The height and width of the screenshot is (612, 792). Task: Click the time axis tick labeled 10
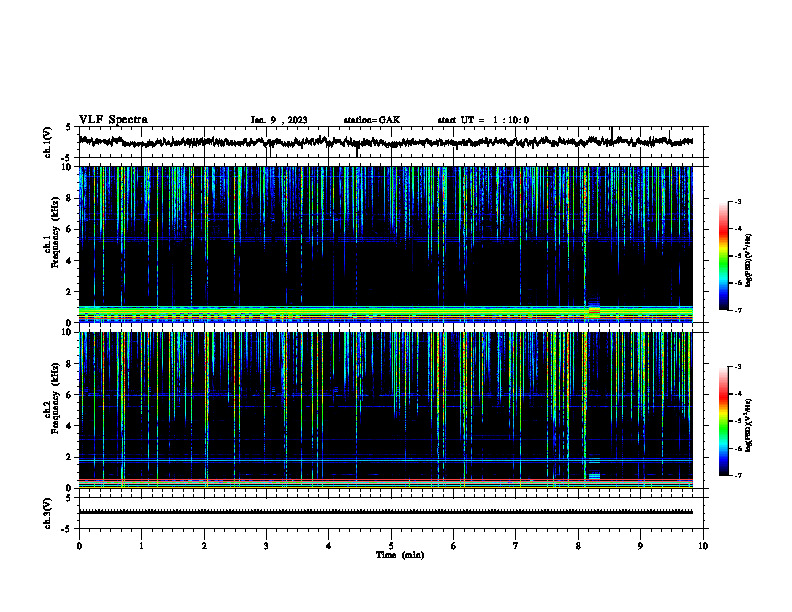[x=703, y=546]
